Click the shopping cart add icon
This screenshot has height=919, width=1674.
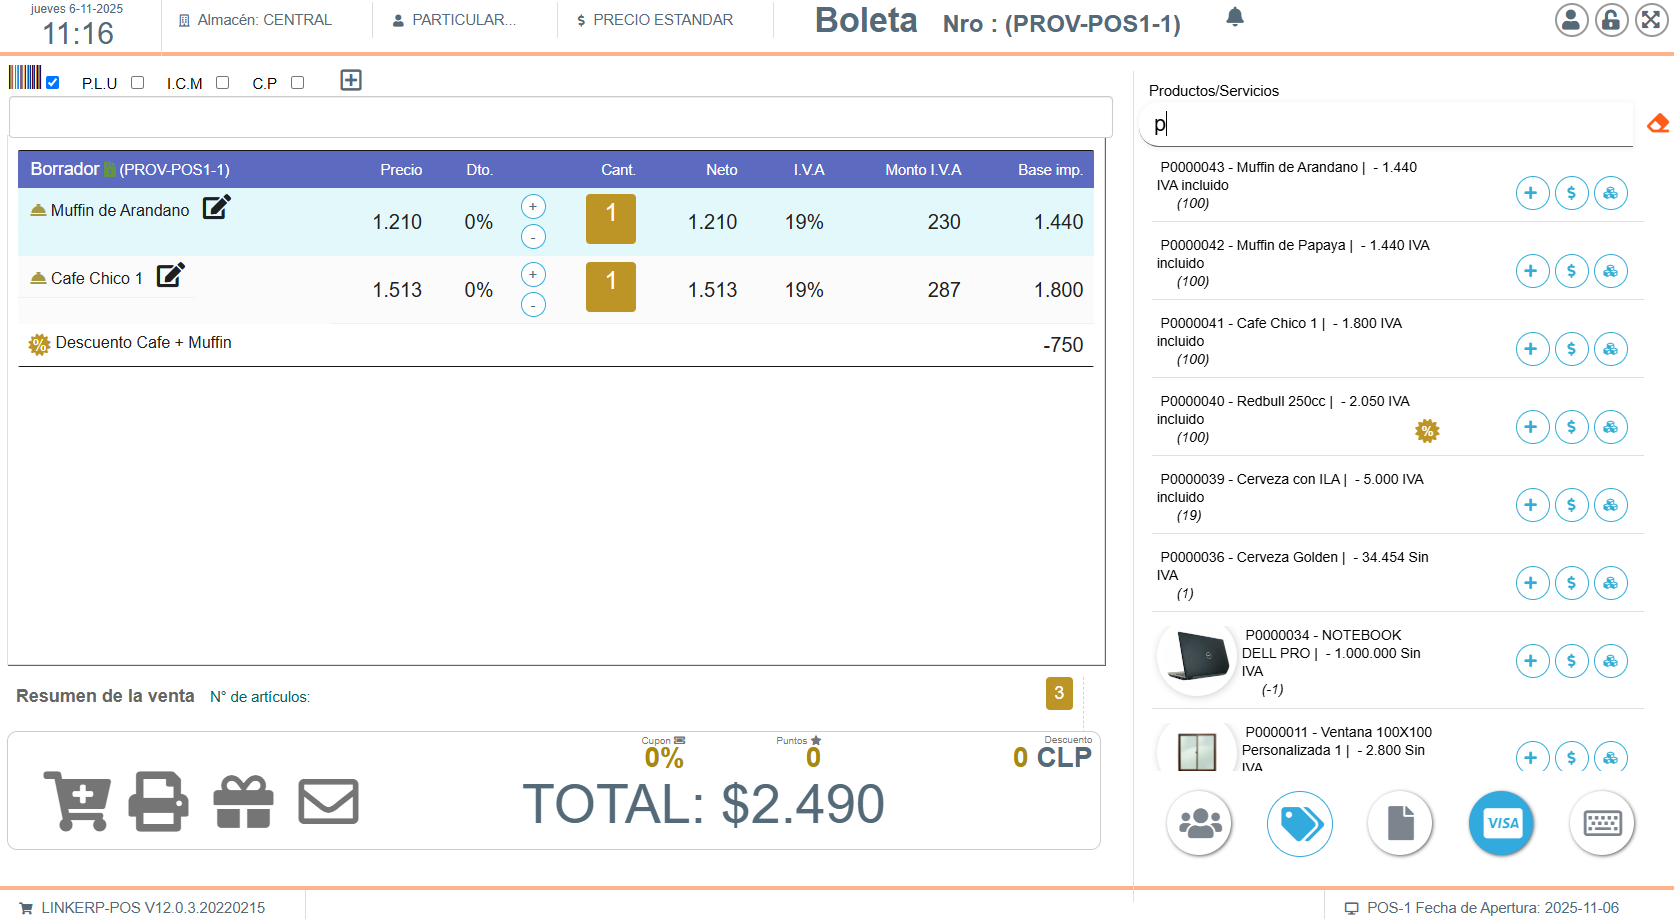pos(77,801)
